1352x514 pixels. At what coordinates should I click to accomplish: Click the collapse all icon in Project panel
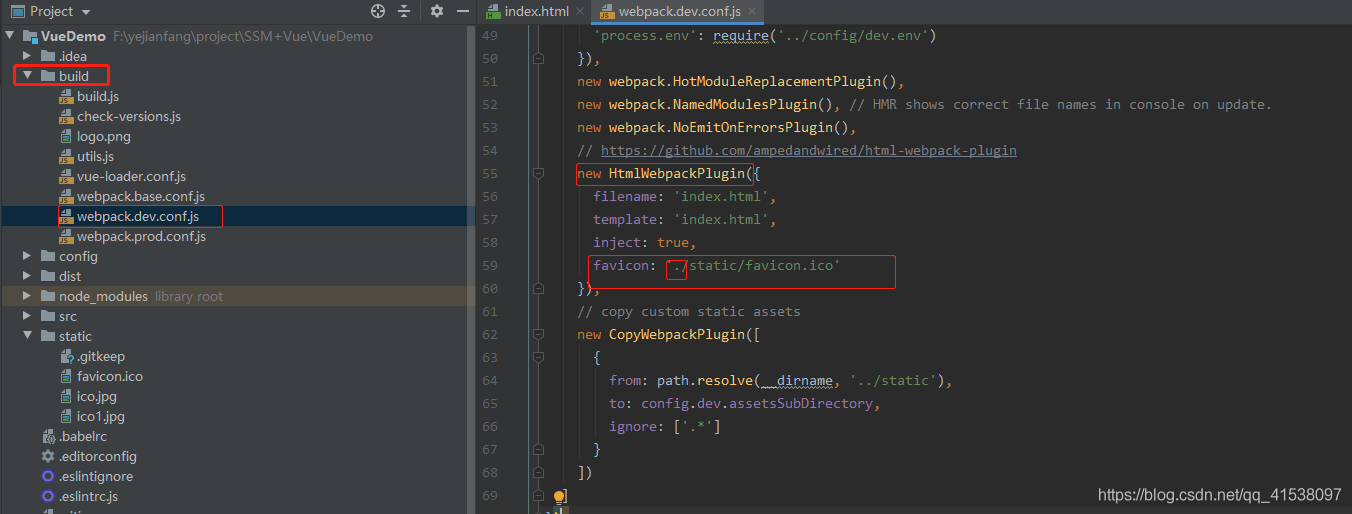tap(404, 11)
